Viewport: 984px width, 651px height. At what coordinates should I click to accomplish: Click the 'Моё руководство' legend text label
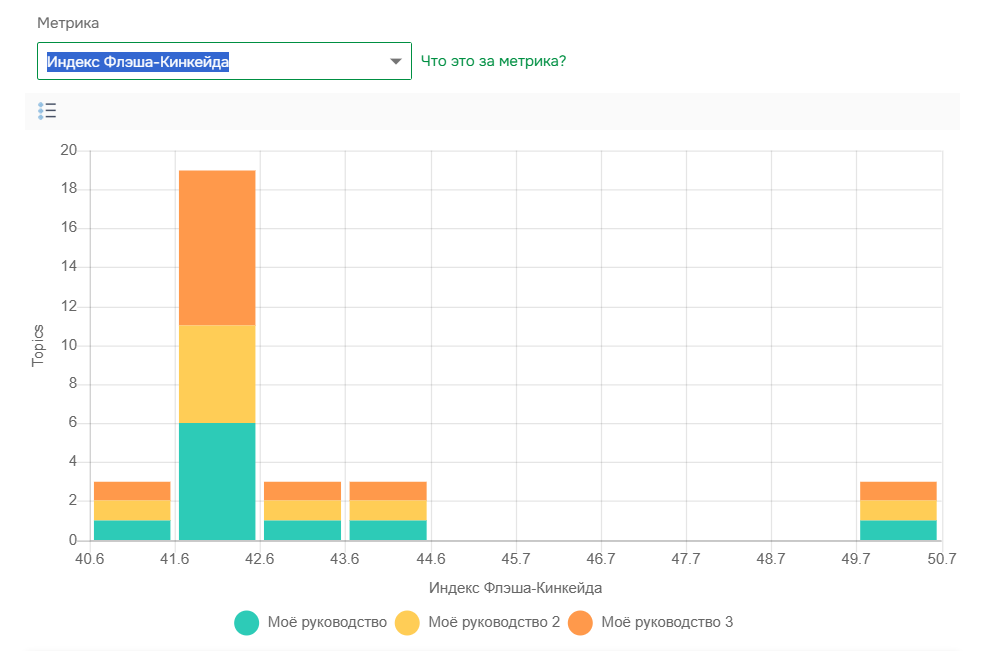point(326,623)
